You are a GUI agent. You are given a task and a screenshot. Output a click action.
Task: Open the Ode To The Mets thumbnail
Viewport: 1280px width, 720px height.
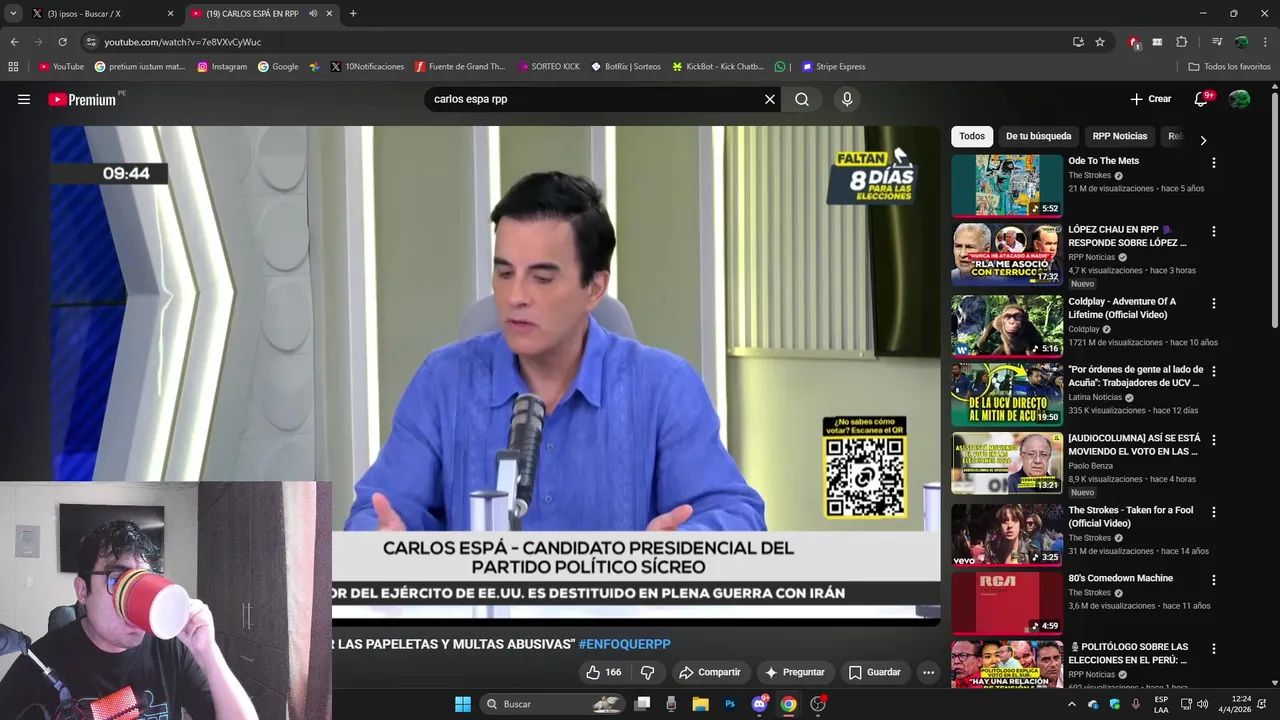click(1007, 185)
